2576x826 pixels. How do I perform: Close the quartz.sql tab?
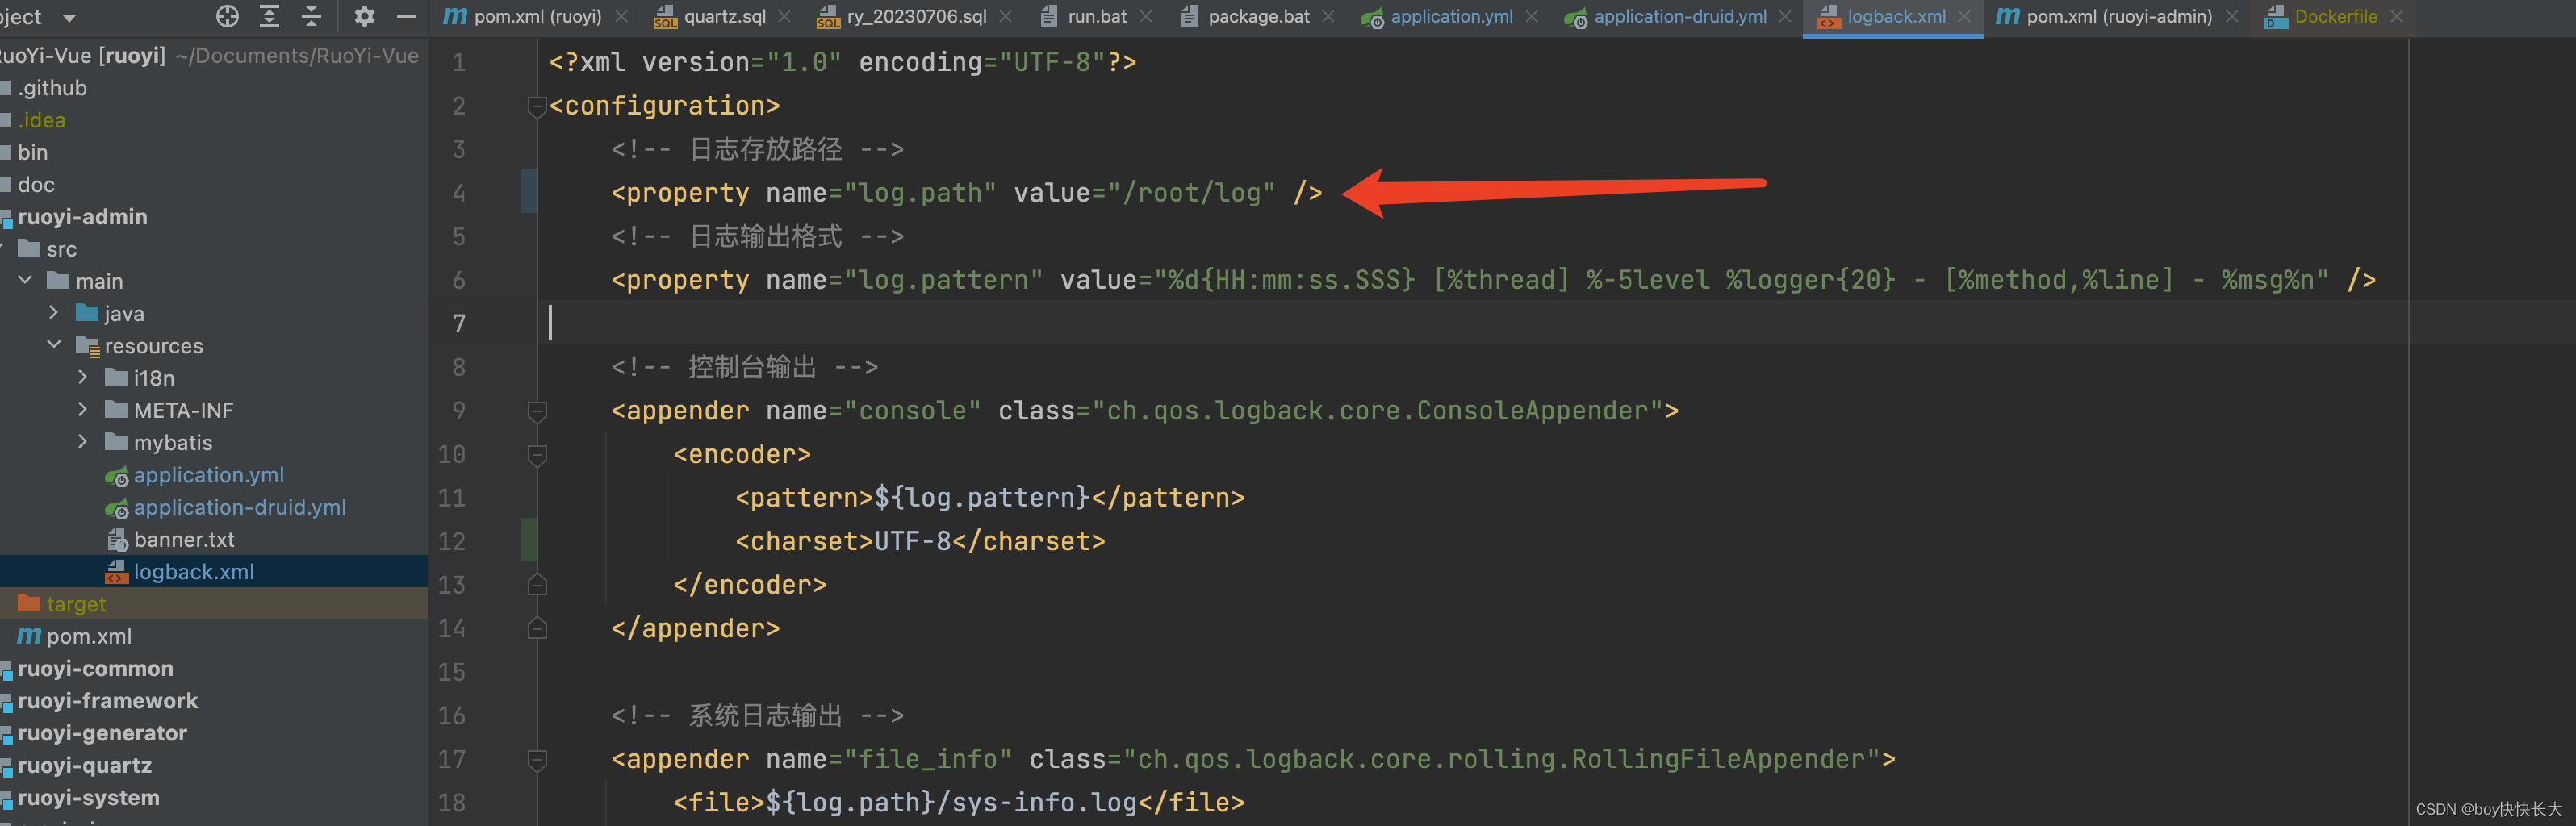tap(784, 17)
